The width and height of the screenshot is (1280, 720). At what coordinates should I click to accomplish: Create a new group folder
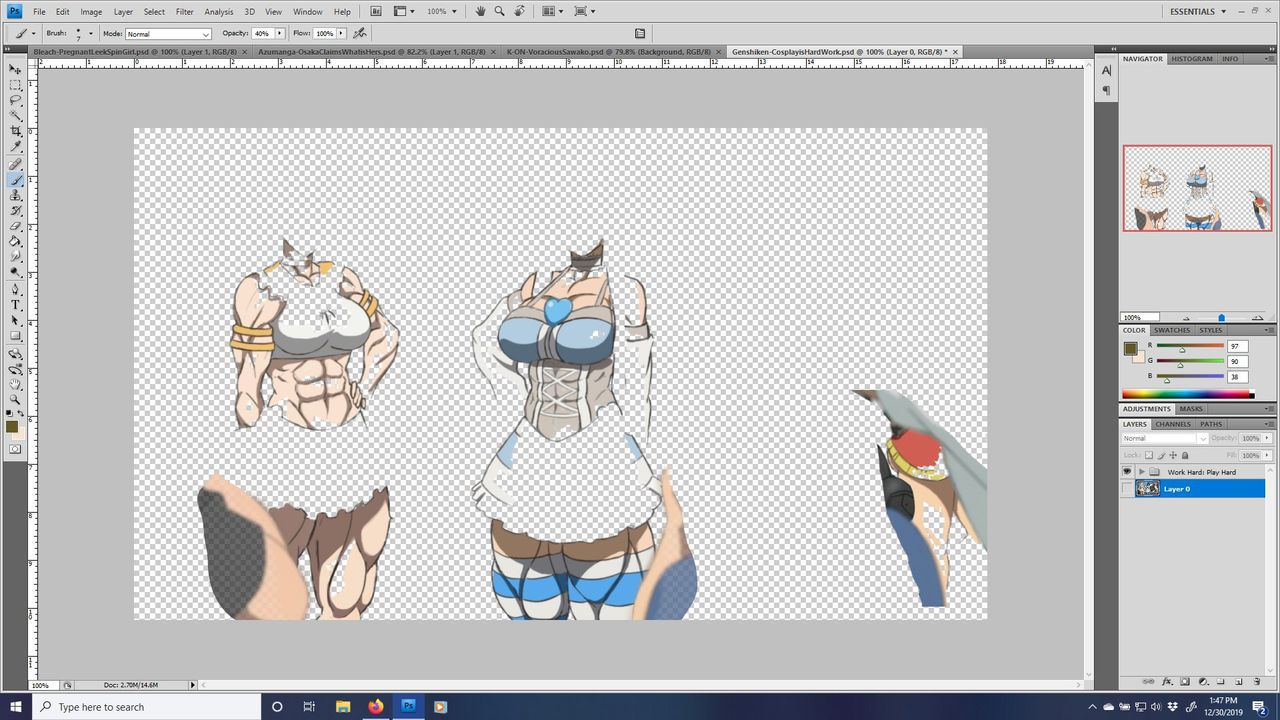[1221, 681]
